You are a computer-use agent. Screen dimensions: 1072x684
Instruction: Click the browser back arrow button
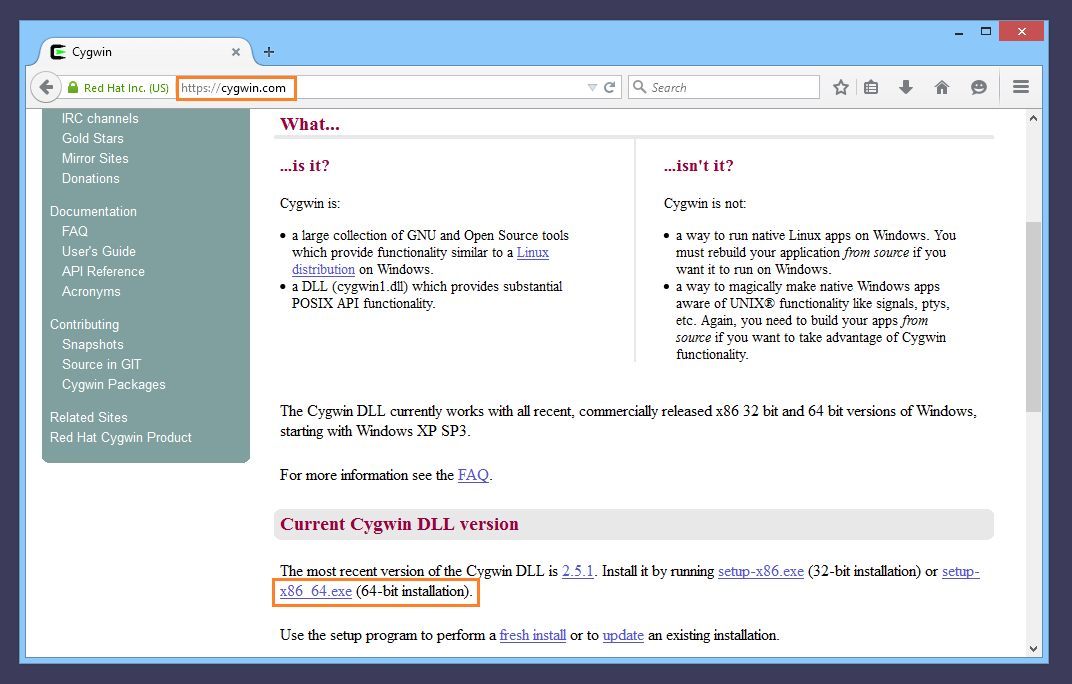click(x=46, y=87)
